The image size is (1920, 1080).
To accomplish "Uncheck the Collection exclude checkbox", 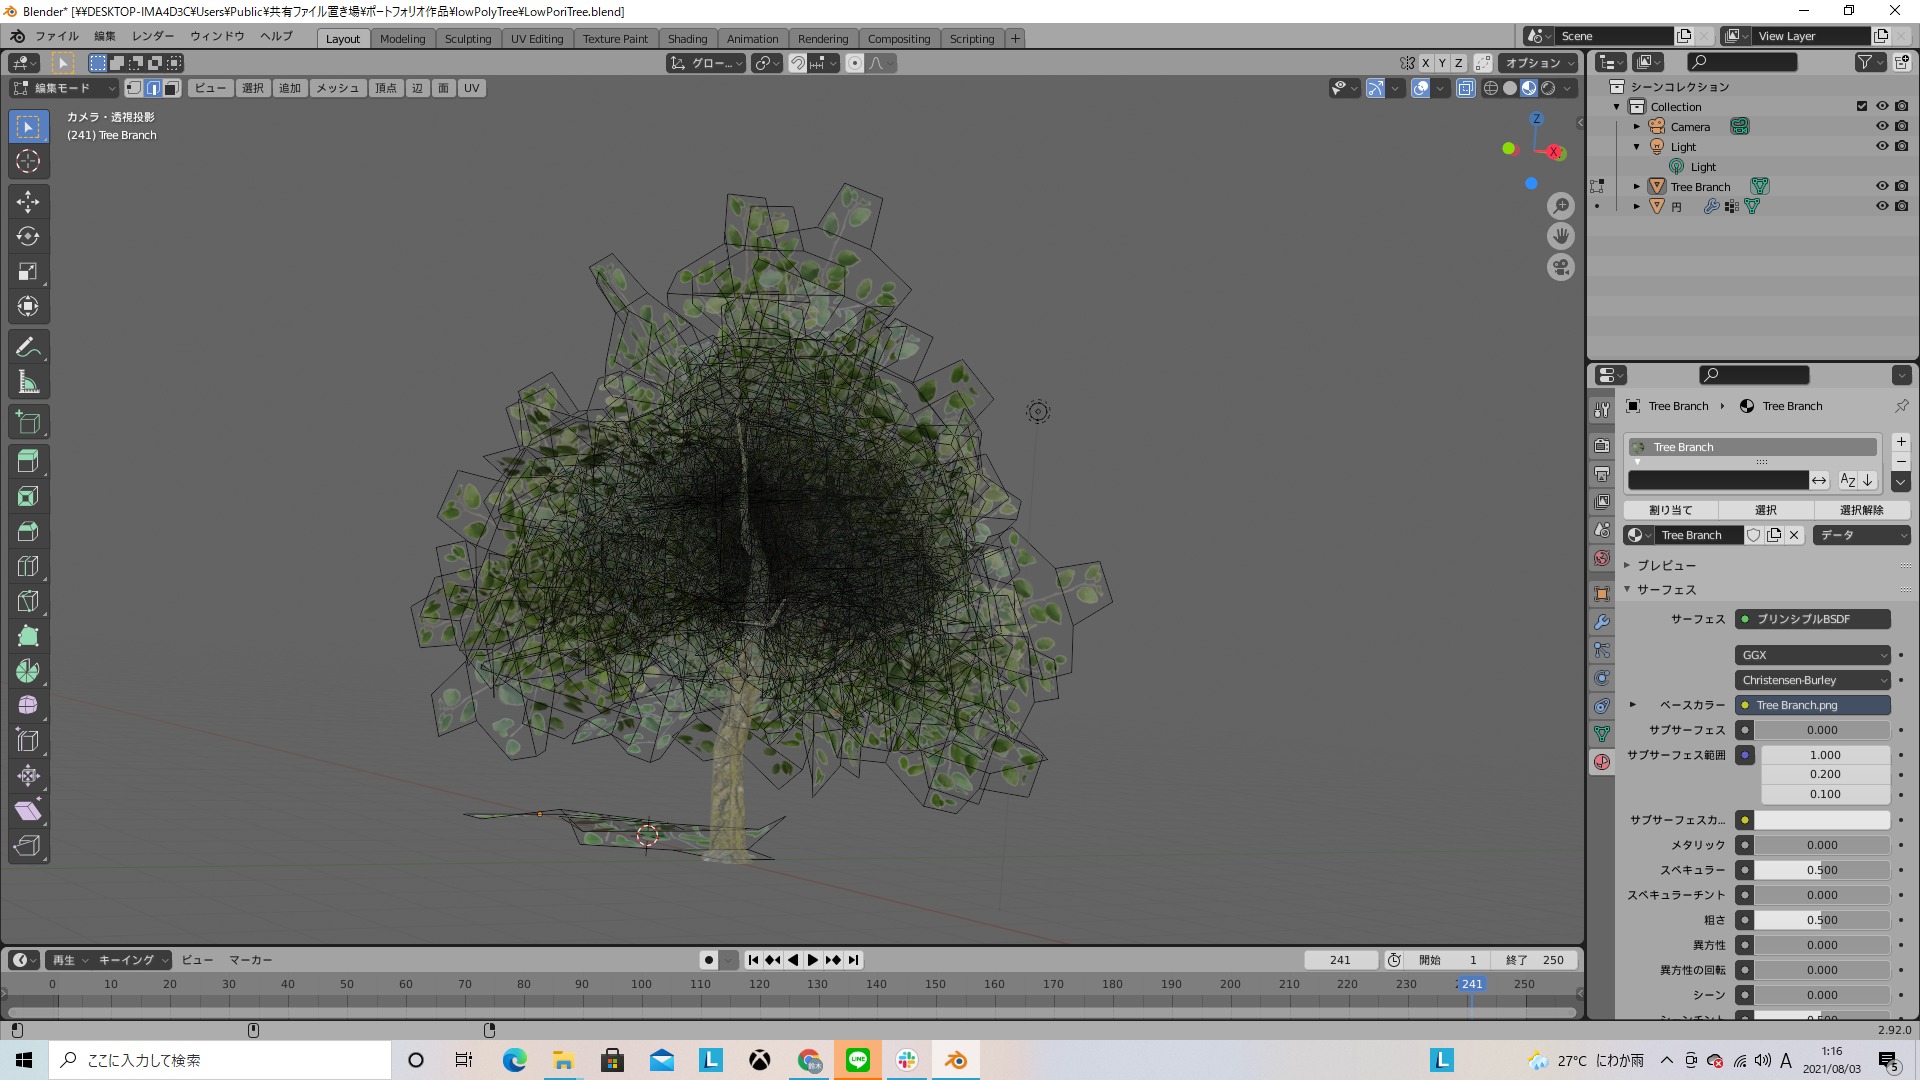I will 1861,107.
